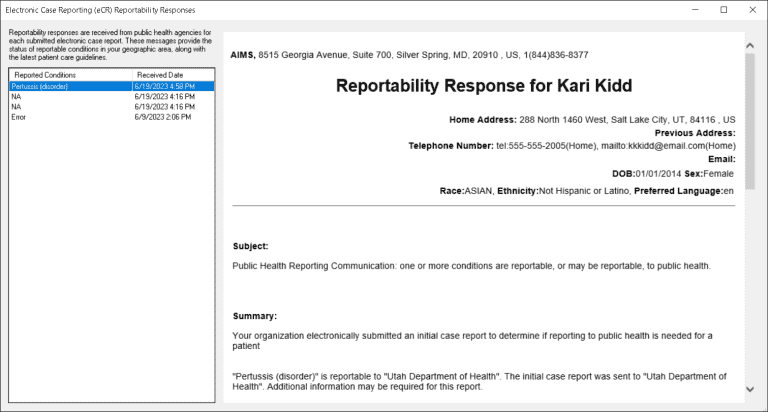Click the scroll up arrow of the response pane

click(750, 46)
